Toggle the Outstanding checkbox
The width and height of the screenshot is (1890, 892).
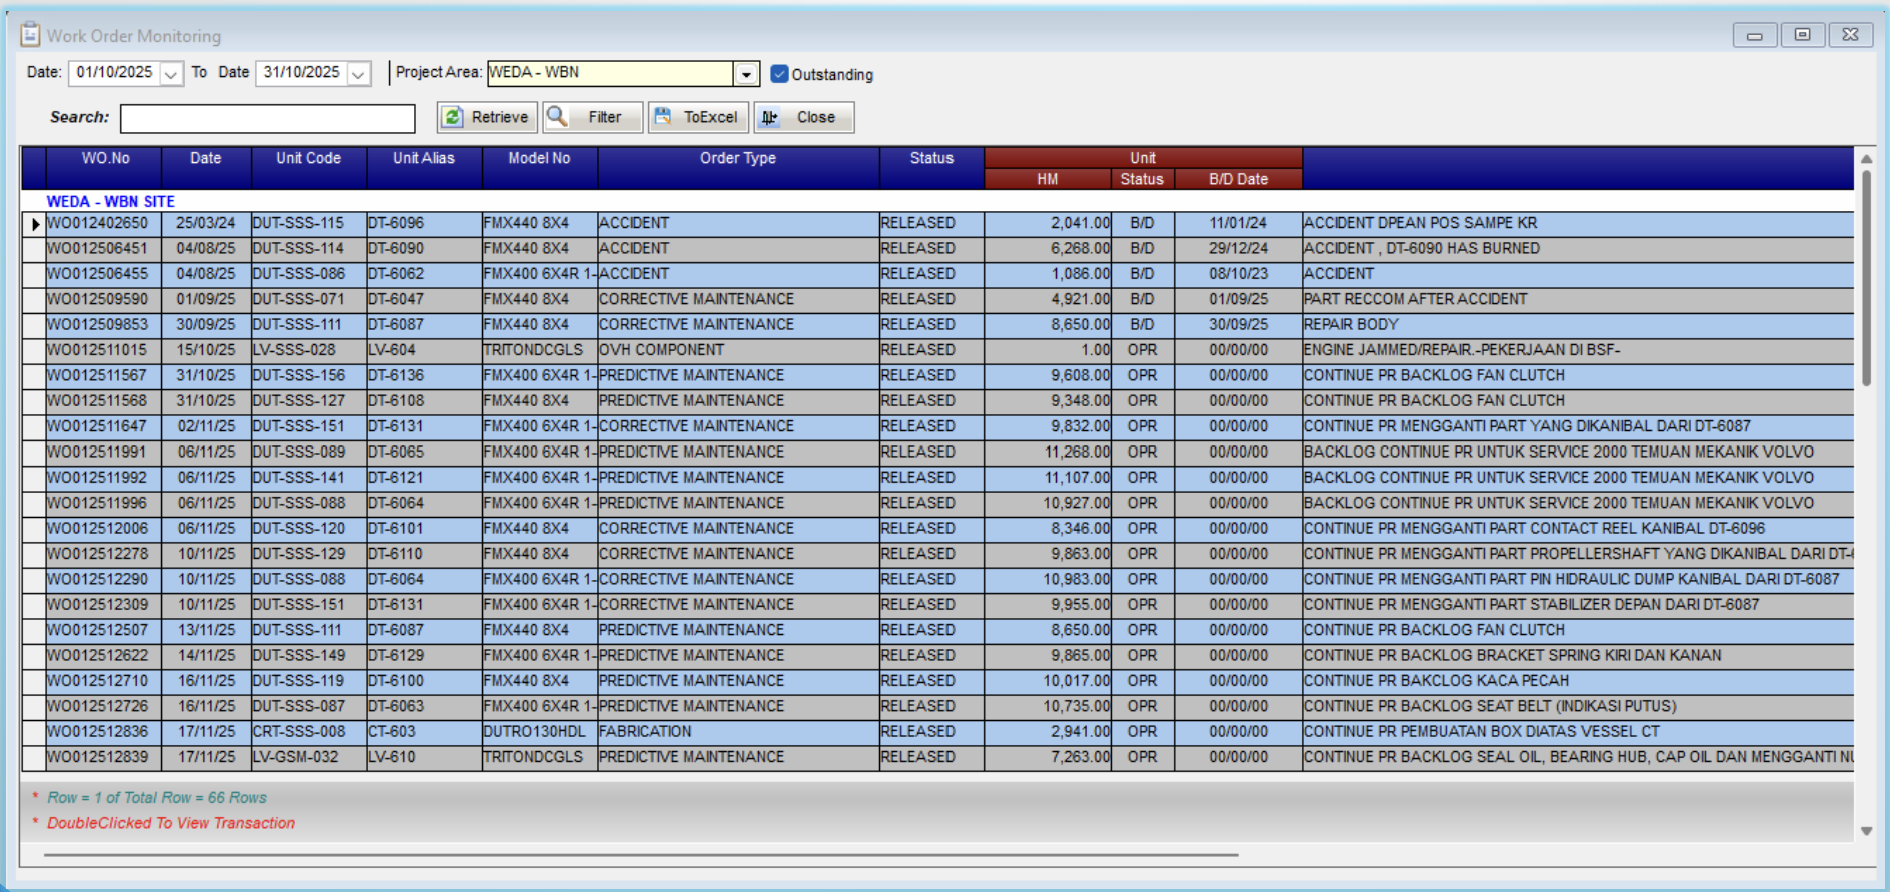(780, 74)
